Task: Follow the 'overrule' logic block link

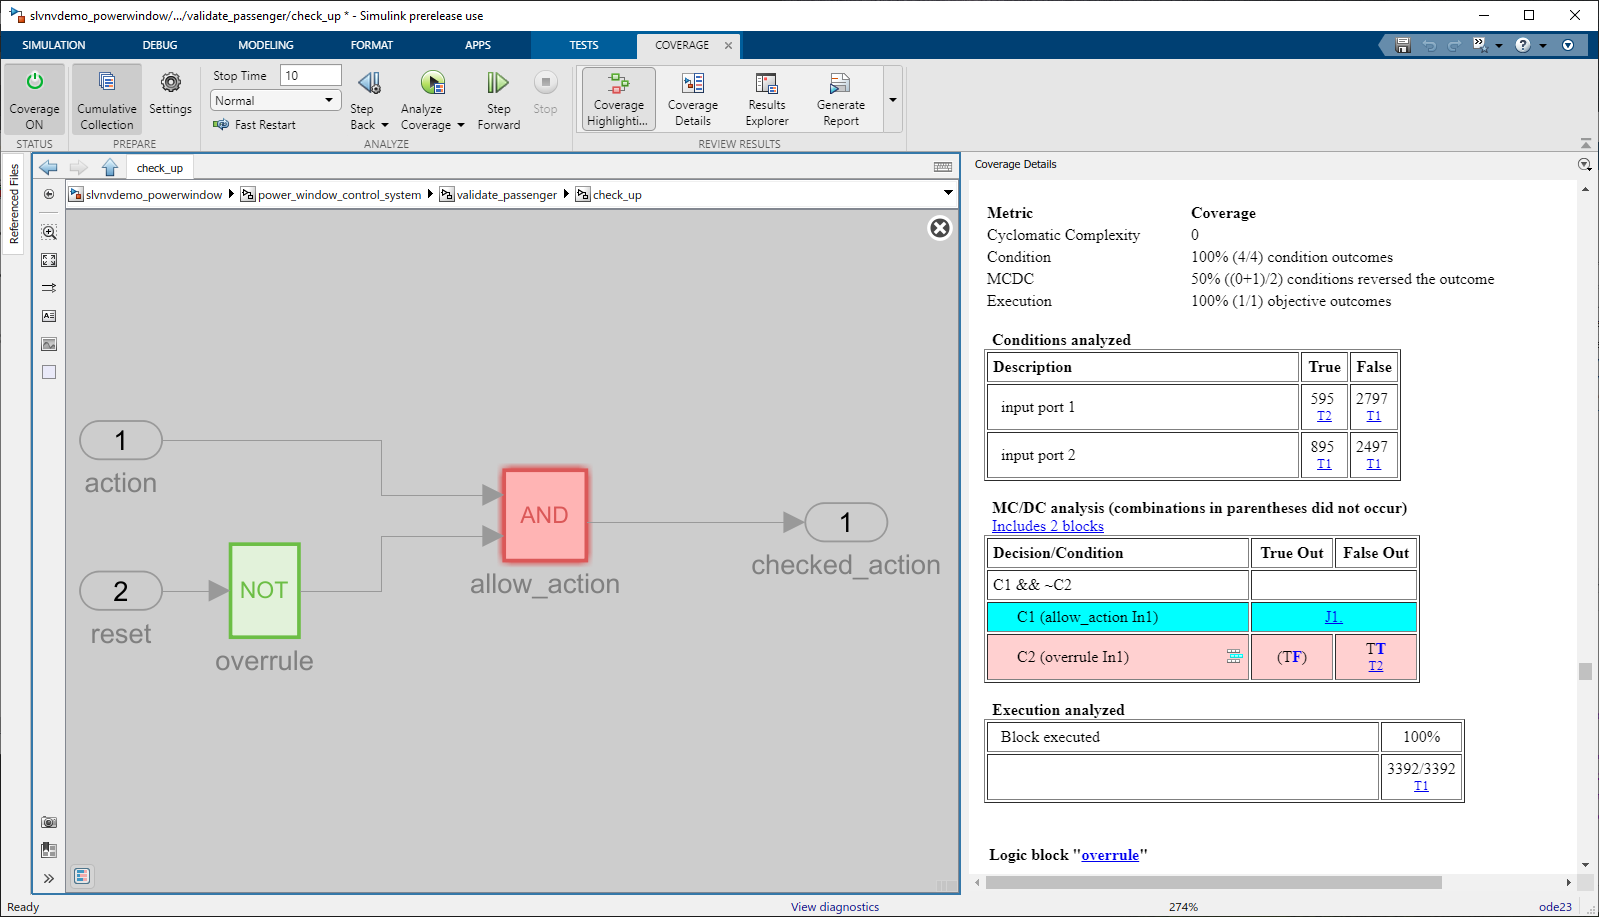Action: coord(1110,855)
